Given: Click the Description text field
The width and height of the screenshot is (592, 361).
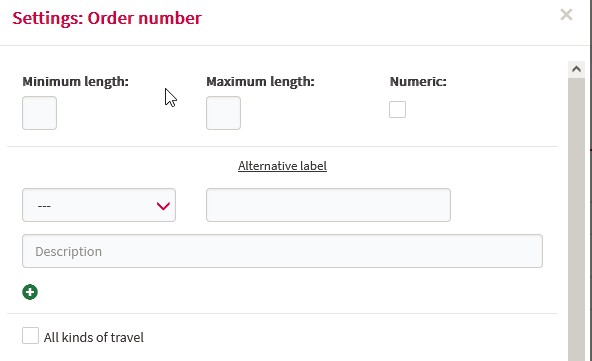Looking at the screenshot, I should 282,251.
